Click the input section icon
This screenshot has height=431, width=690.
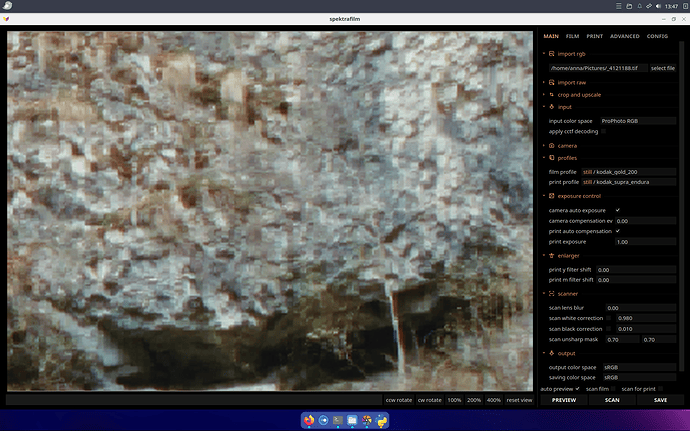(x=551, y=107)
